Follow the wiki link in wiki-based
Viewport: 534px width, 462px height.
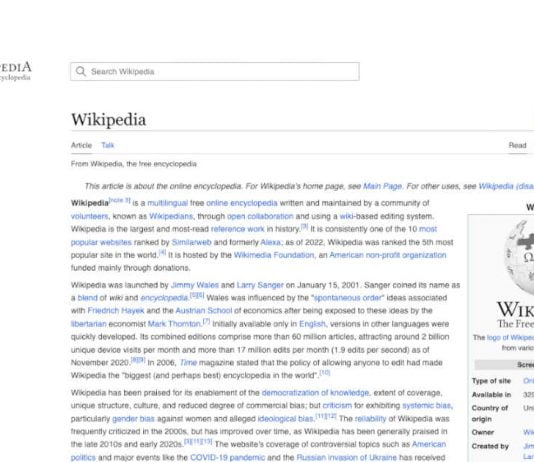[x=346, y=216]
